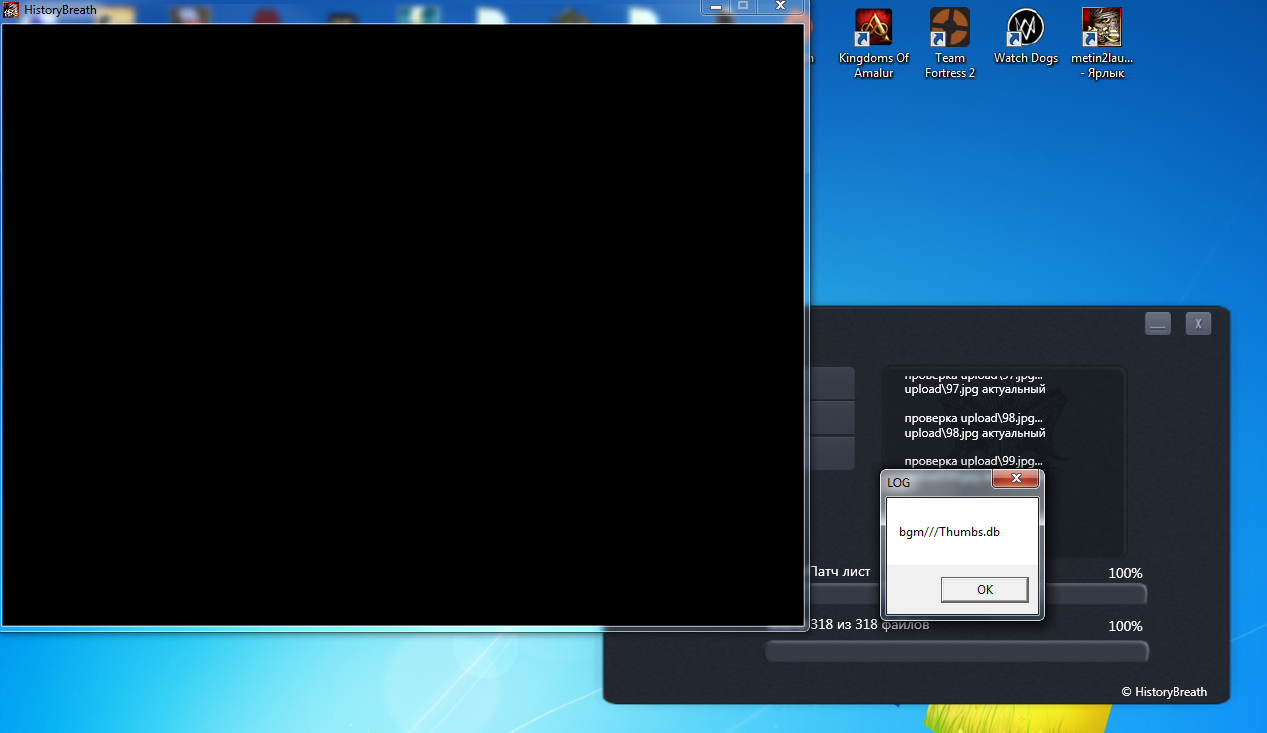Image resolution: width=1267 pixels, height=733 pixels.
Task: Minimize the HistoryBreath launcher with underscore button
Action: pyautogui.click(x=1158, y=323)
